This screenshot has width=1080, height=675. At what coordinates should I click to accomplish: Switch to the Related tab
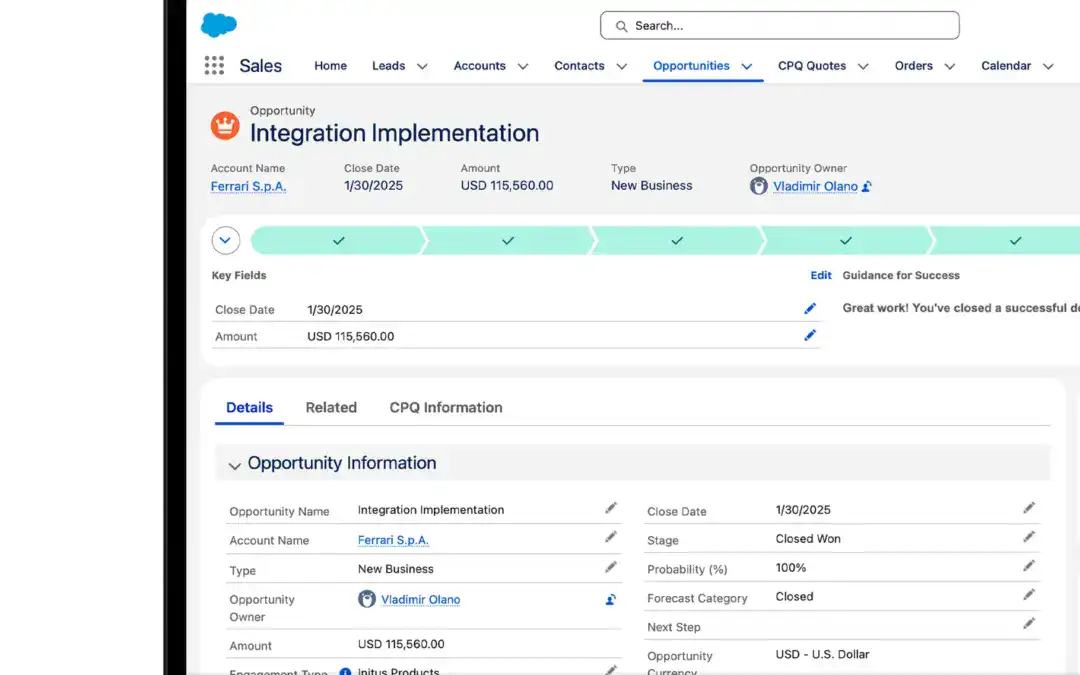331,408
